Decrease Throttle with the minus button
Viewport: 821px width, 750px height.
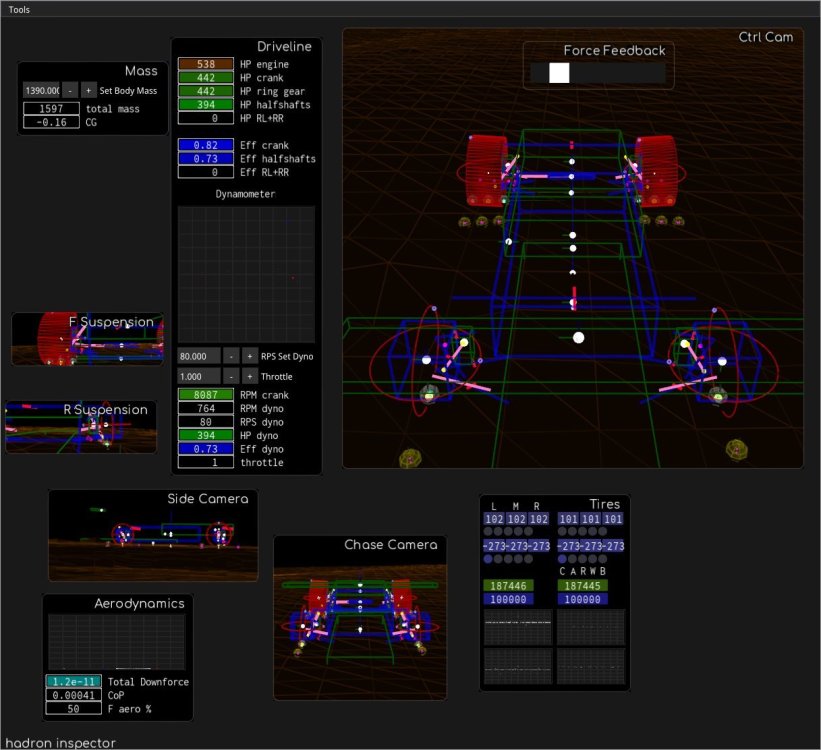(231, 377)
